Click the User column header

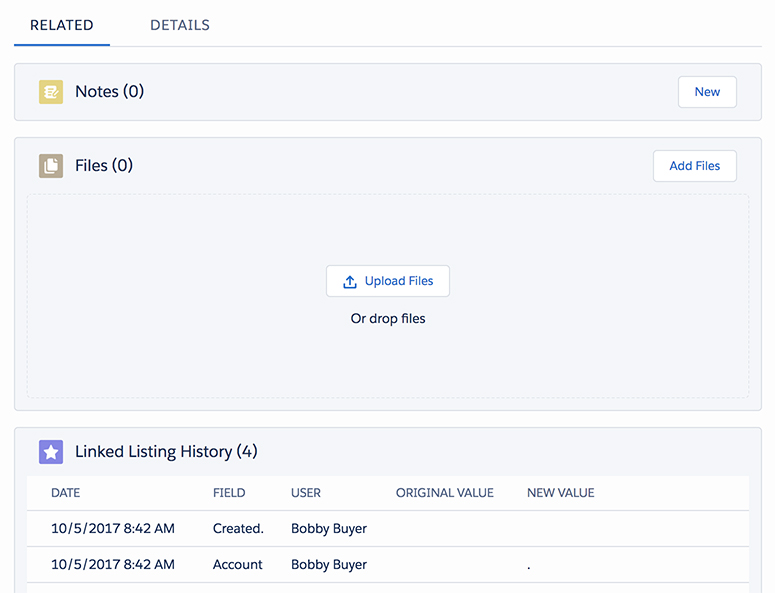[305, 493]
